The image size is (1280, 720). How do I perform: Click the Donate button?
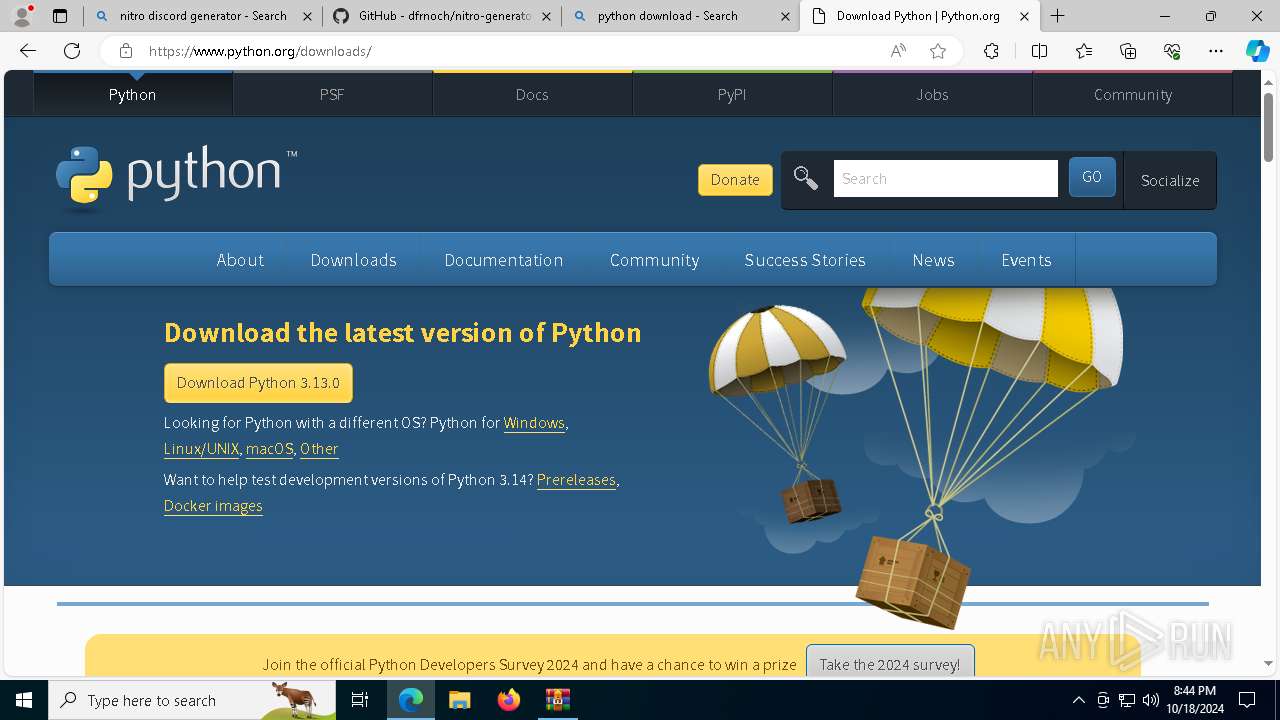(735, 180)
